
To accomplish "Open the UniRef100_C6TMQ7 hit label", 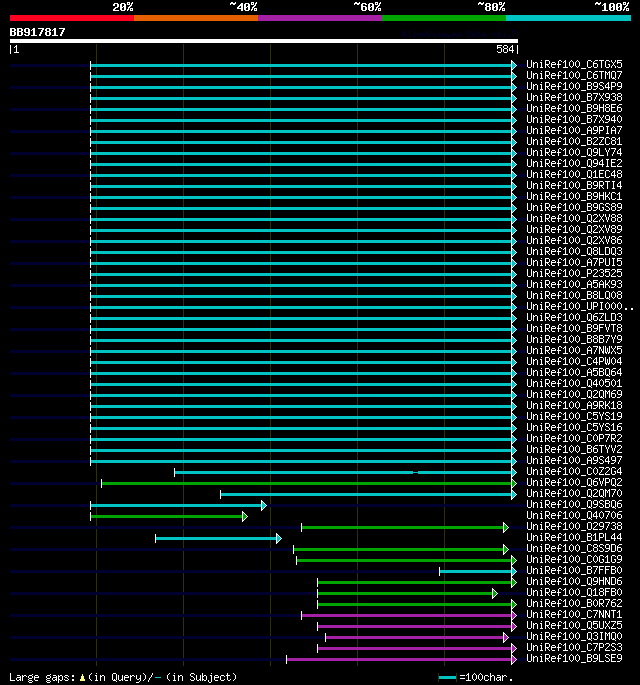I will [x=574, y=75].
